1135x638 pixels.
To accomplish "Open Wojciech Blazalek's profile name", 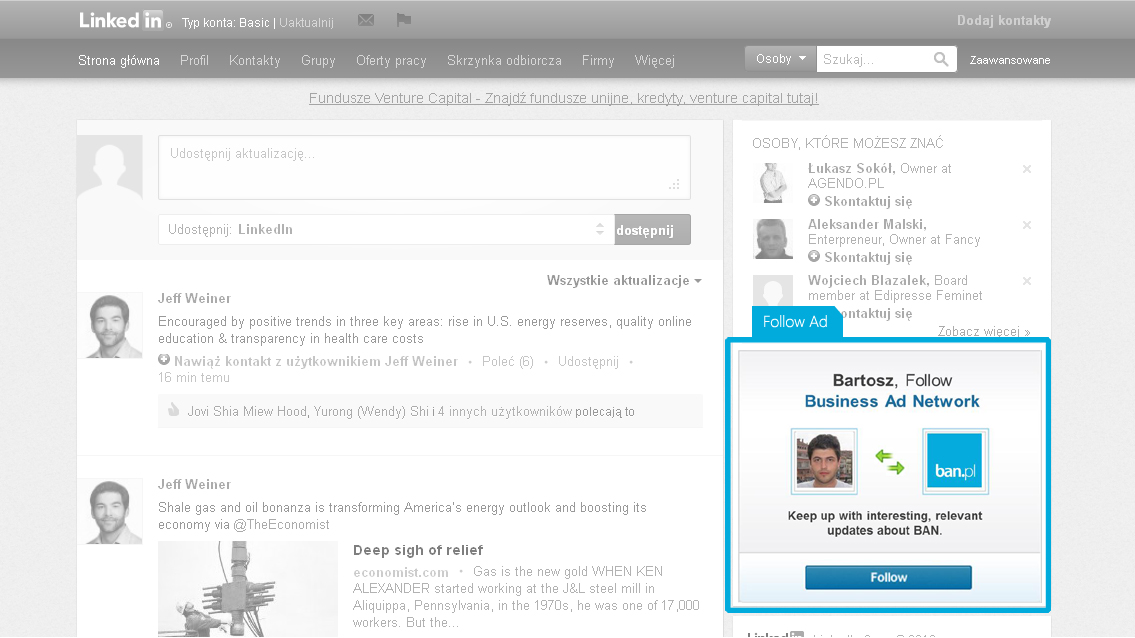I will (867, 280).
